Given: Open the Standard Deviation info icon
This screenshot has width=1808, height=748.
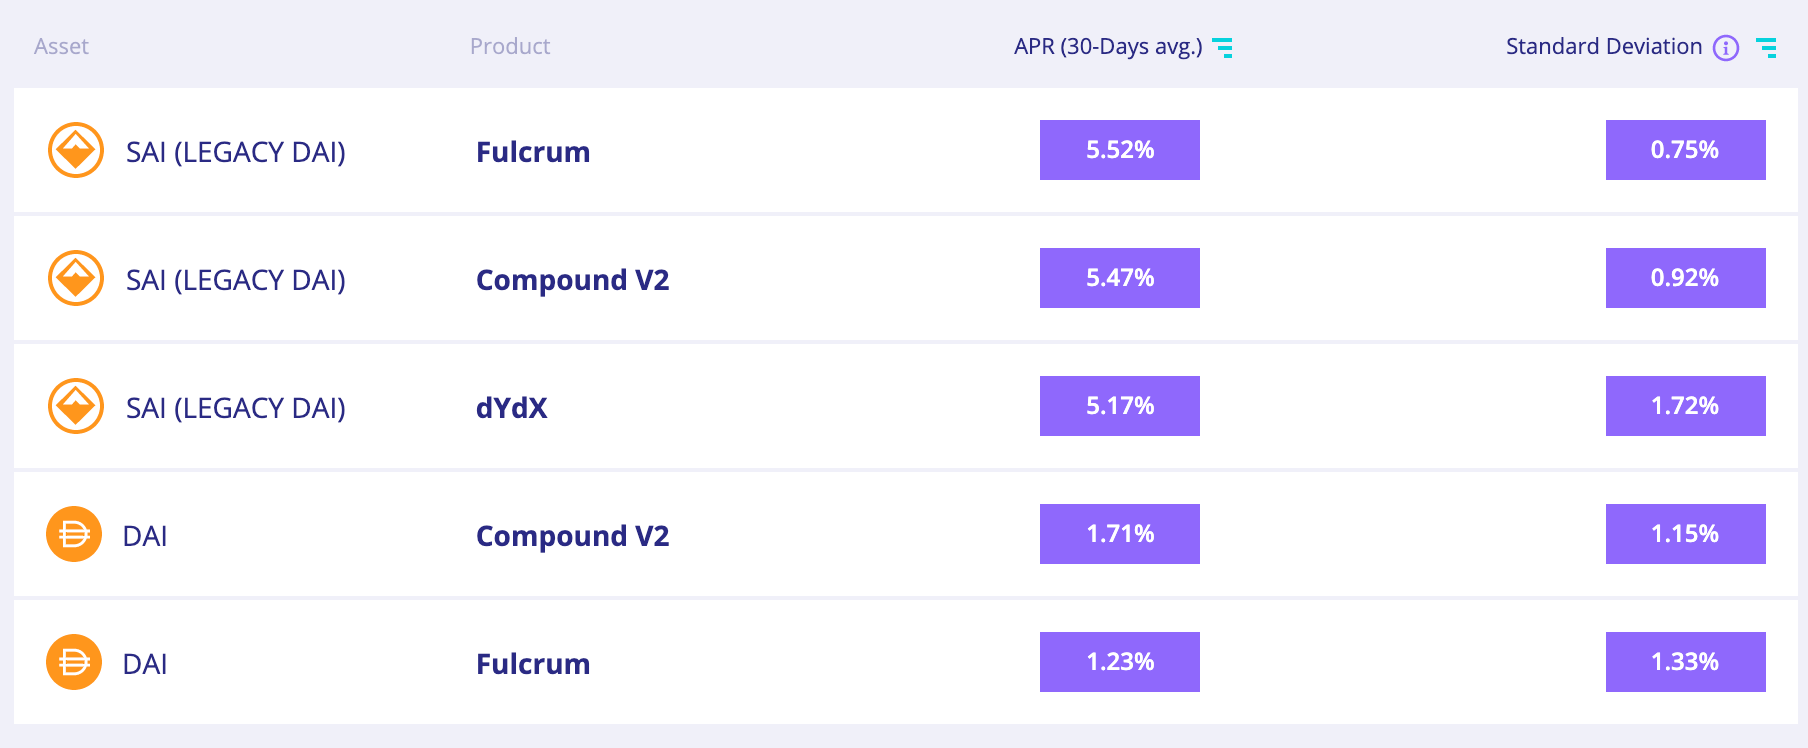Looking at the screenshot, I should point(1726,47).
